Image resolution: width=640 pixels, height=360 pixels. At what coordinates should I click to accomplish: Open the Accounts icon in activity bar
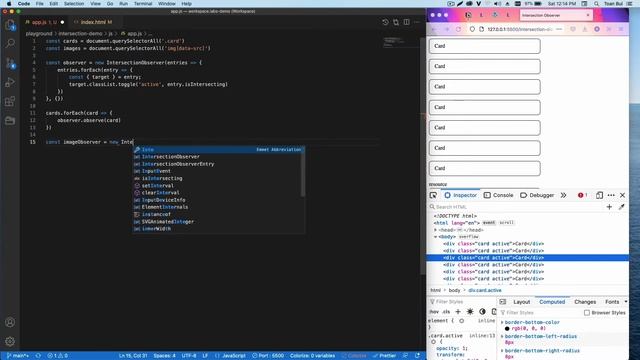tap(10, 322)
